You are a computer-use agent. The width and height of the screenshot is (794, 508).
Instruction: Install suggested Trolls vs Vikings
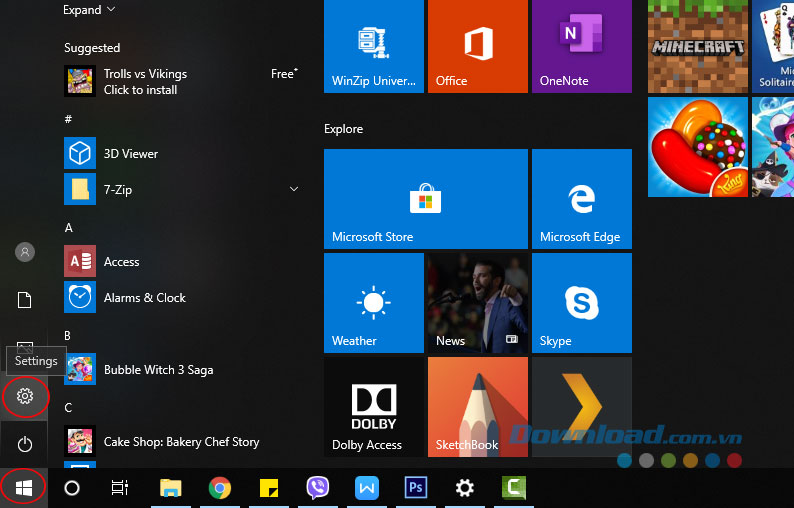[x=144, y=82]
